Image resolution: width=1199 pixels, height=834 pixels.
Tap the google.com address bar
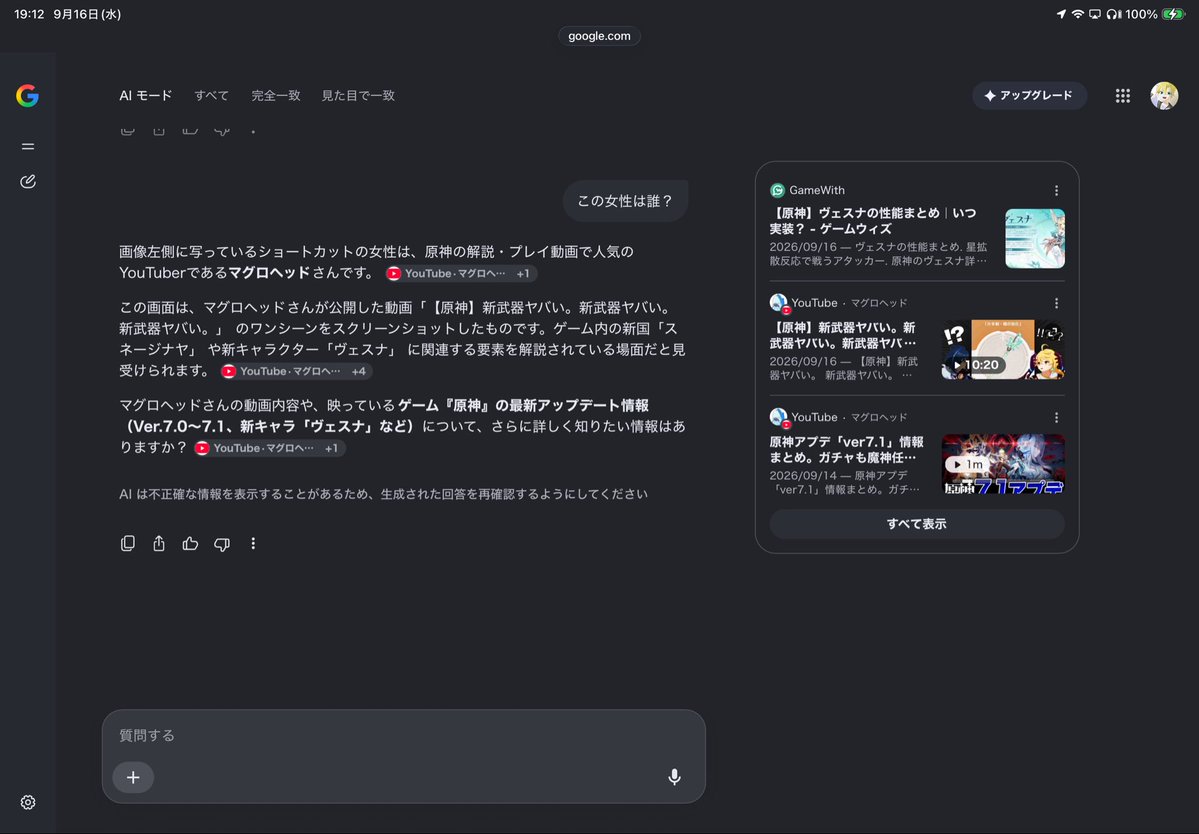599,36
